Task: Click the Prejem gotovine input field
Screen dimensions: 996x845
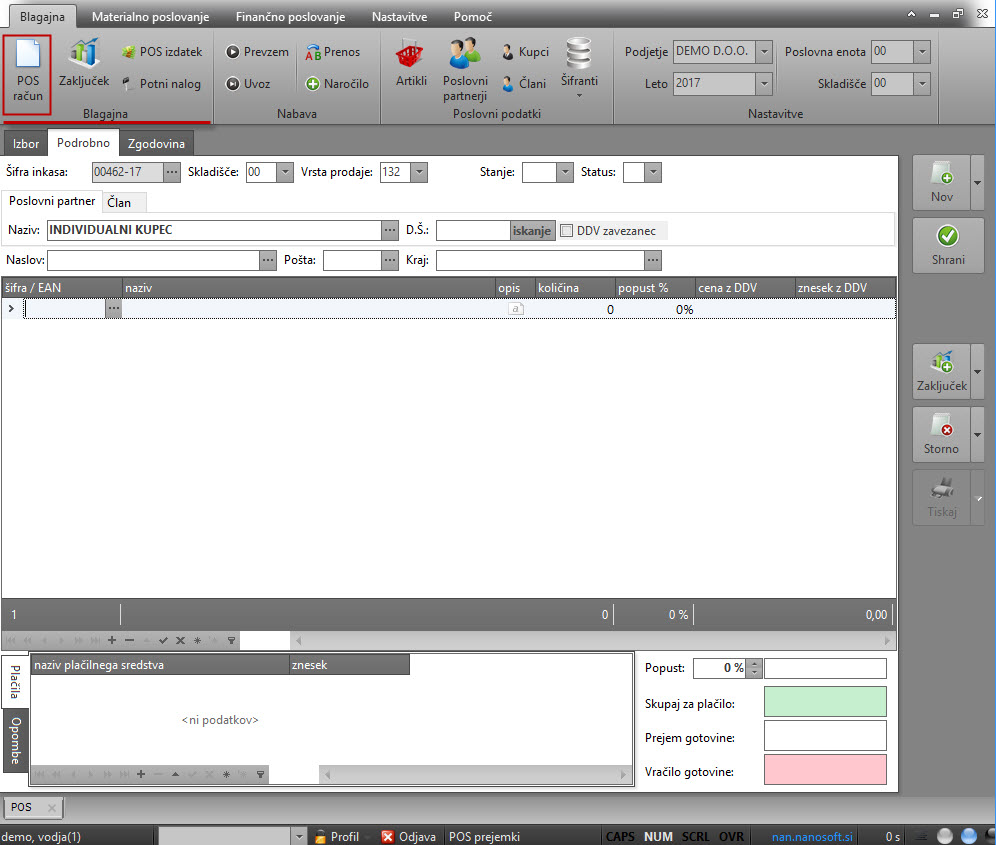Action: 824,735
